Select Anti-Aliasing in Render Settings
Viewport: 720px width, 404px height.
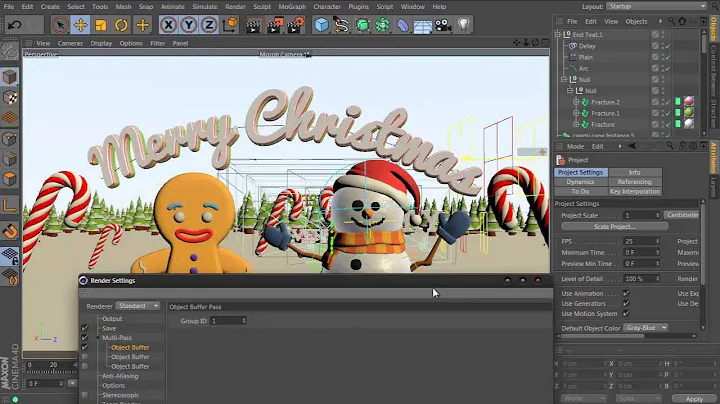point(120,376)
